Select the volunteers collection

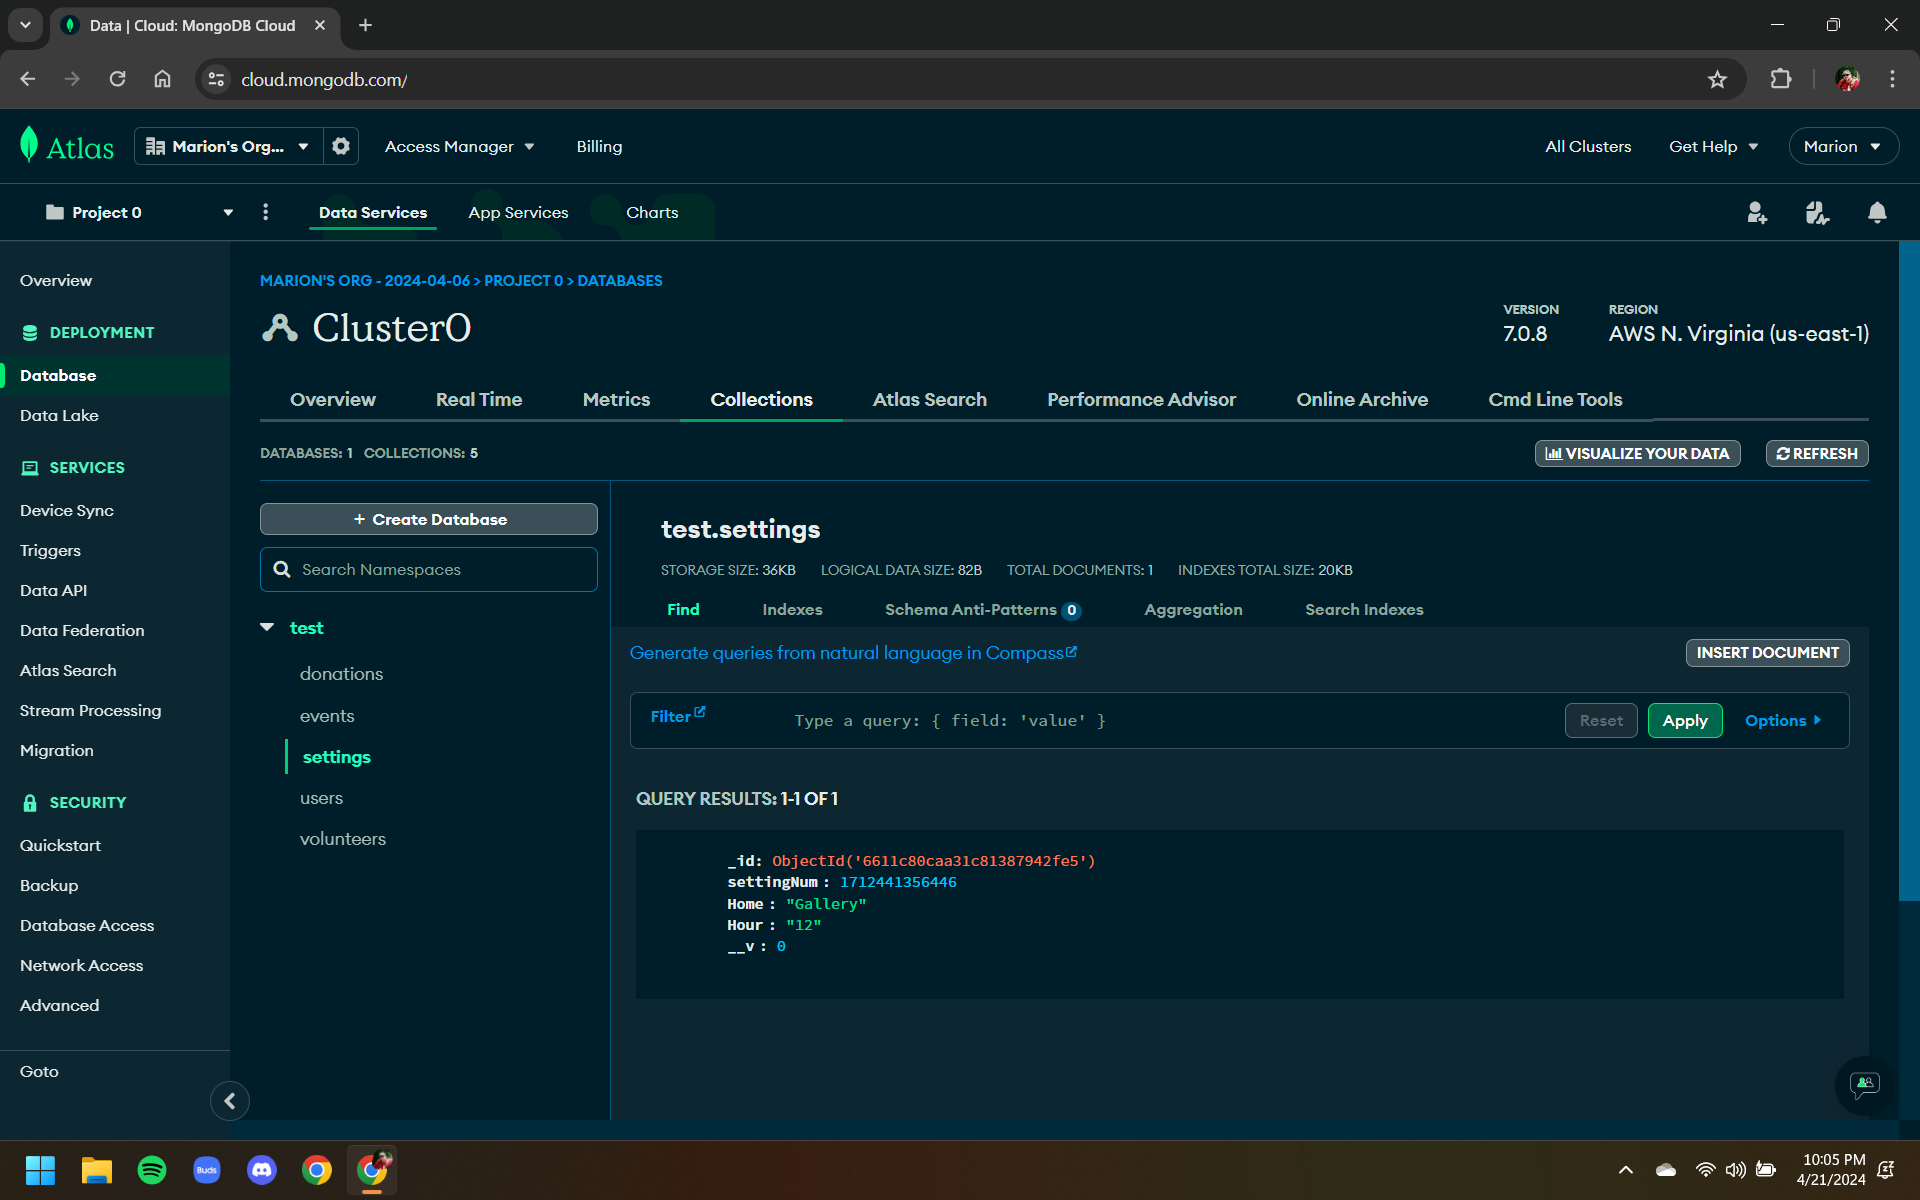click(343, 840)
